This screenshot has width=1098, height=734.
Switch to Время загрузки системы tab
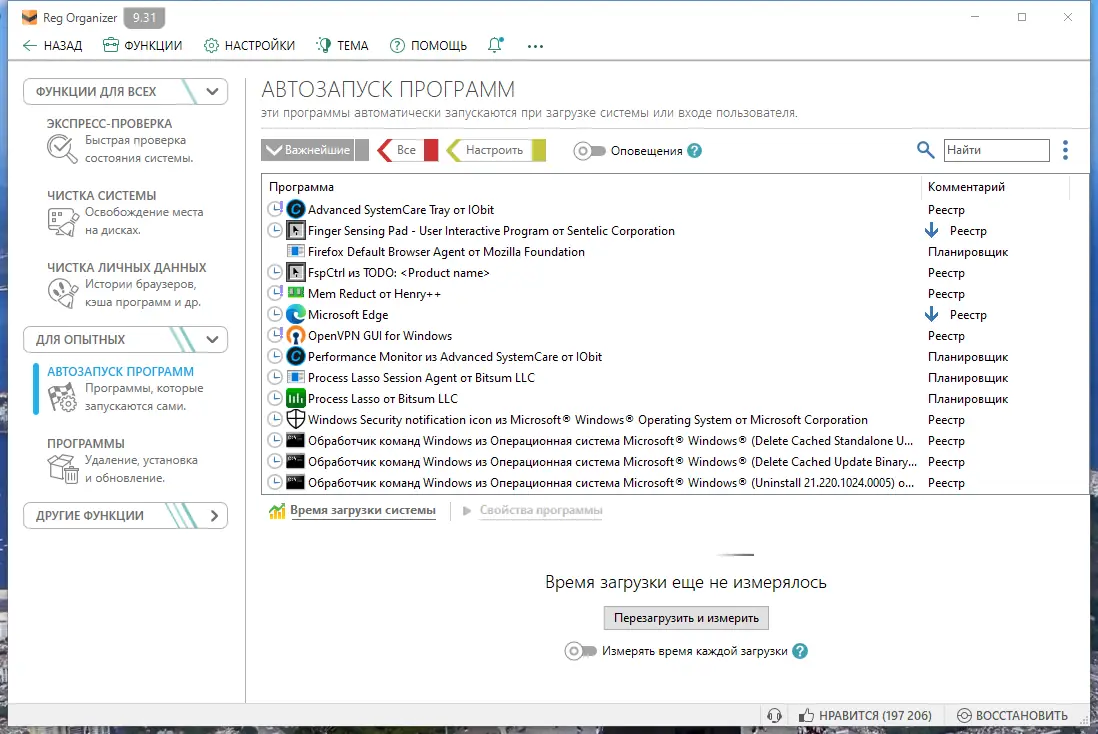363,511
